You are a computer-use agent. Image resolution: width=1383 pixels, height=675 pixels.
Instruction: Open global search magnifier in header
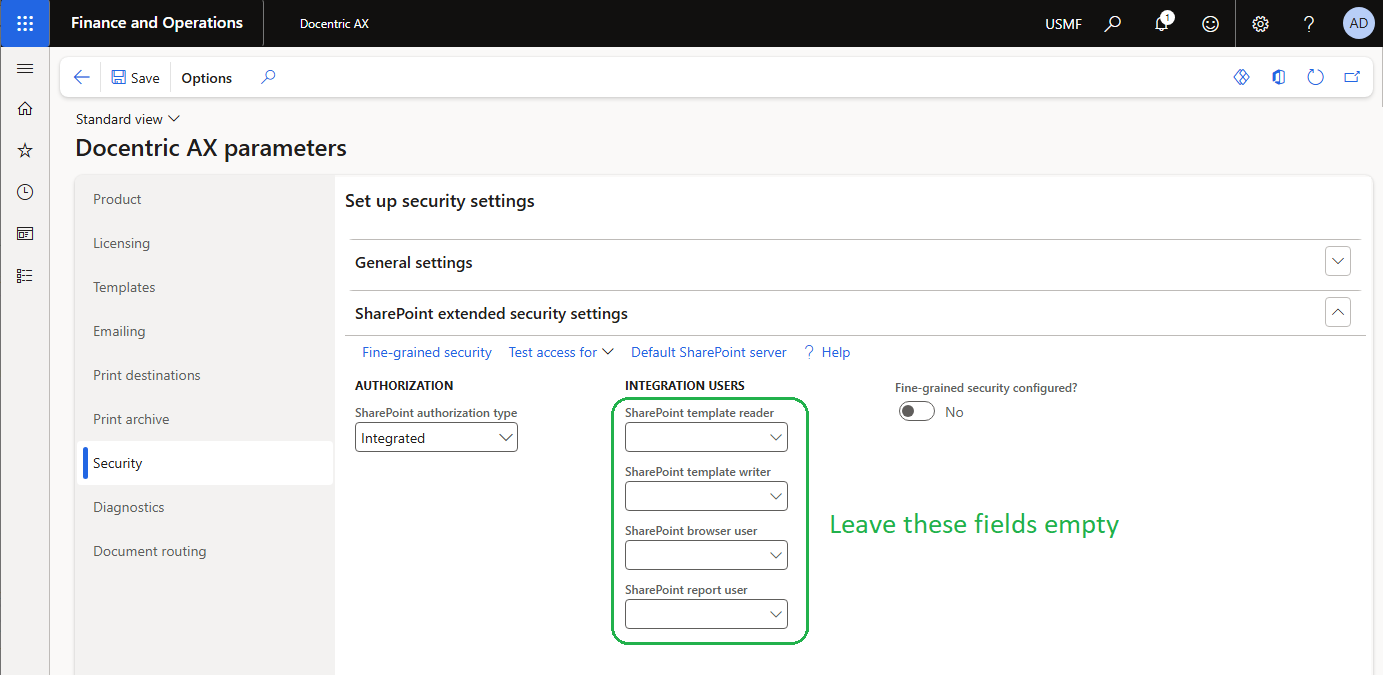coord(1112,23)
